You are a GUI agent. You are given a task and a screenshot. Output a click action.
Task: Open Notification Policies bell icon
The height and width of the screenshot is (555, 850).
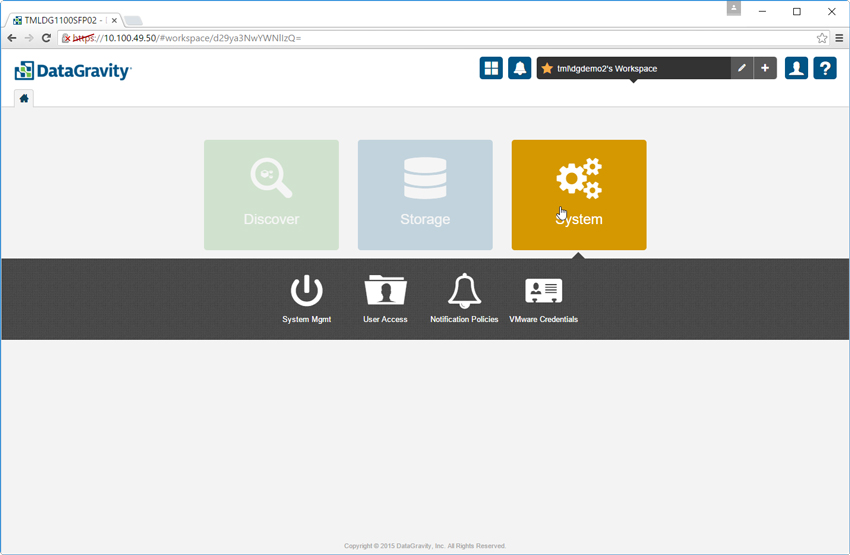(464, 291)
